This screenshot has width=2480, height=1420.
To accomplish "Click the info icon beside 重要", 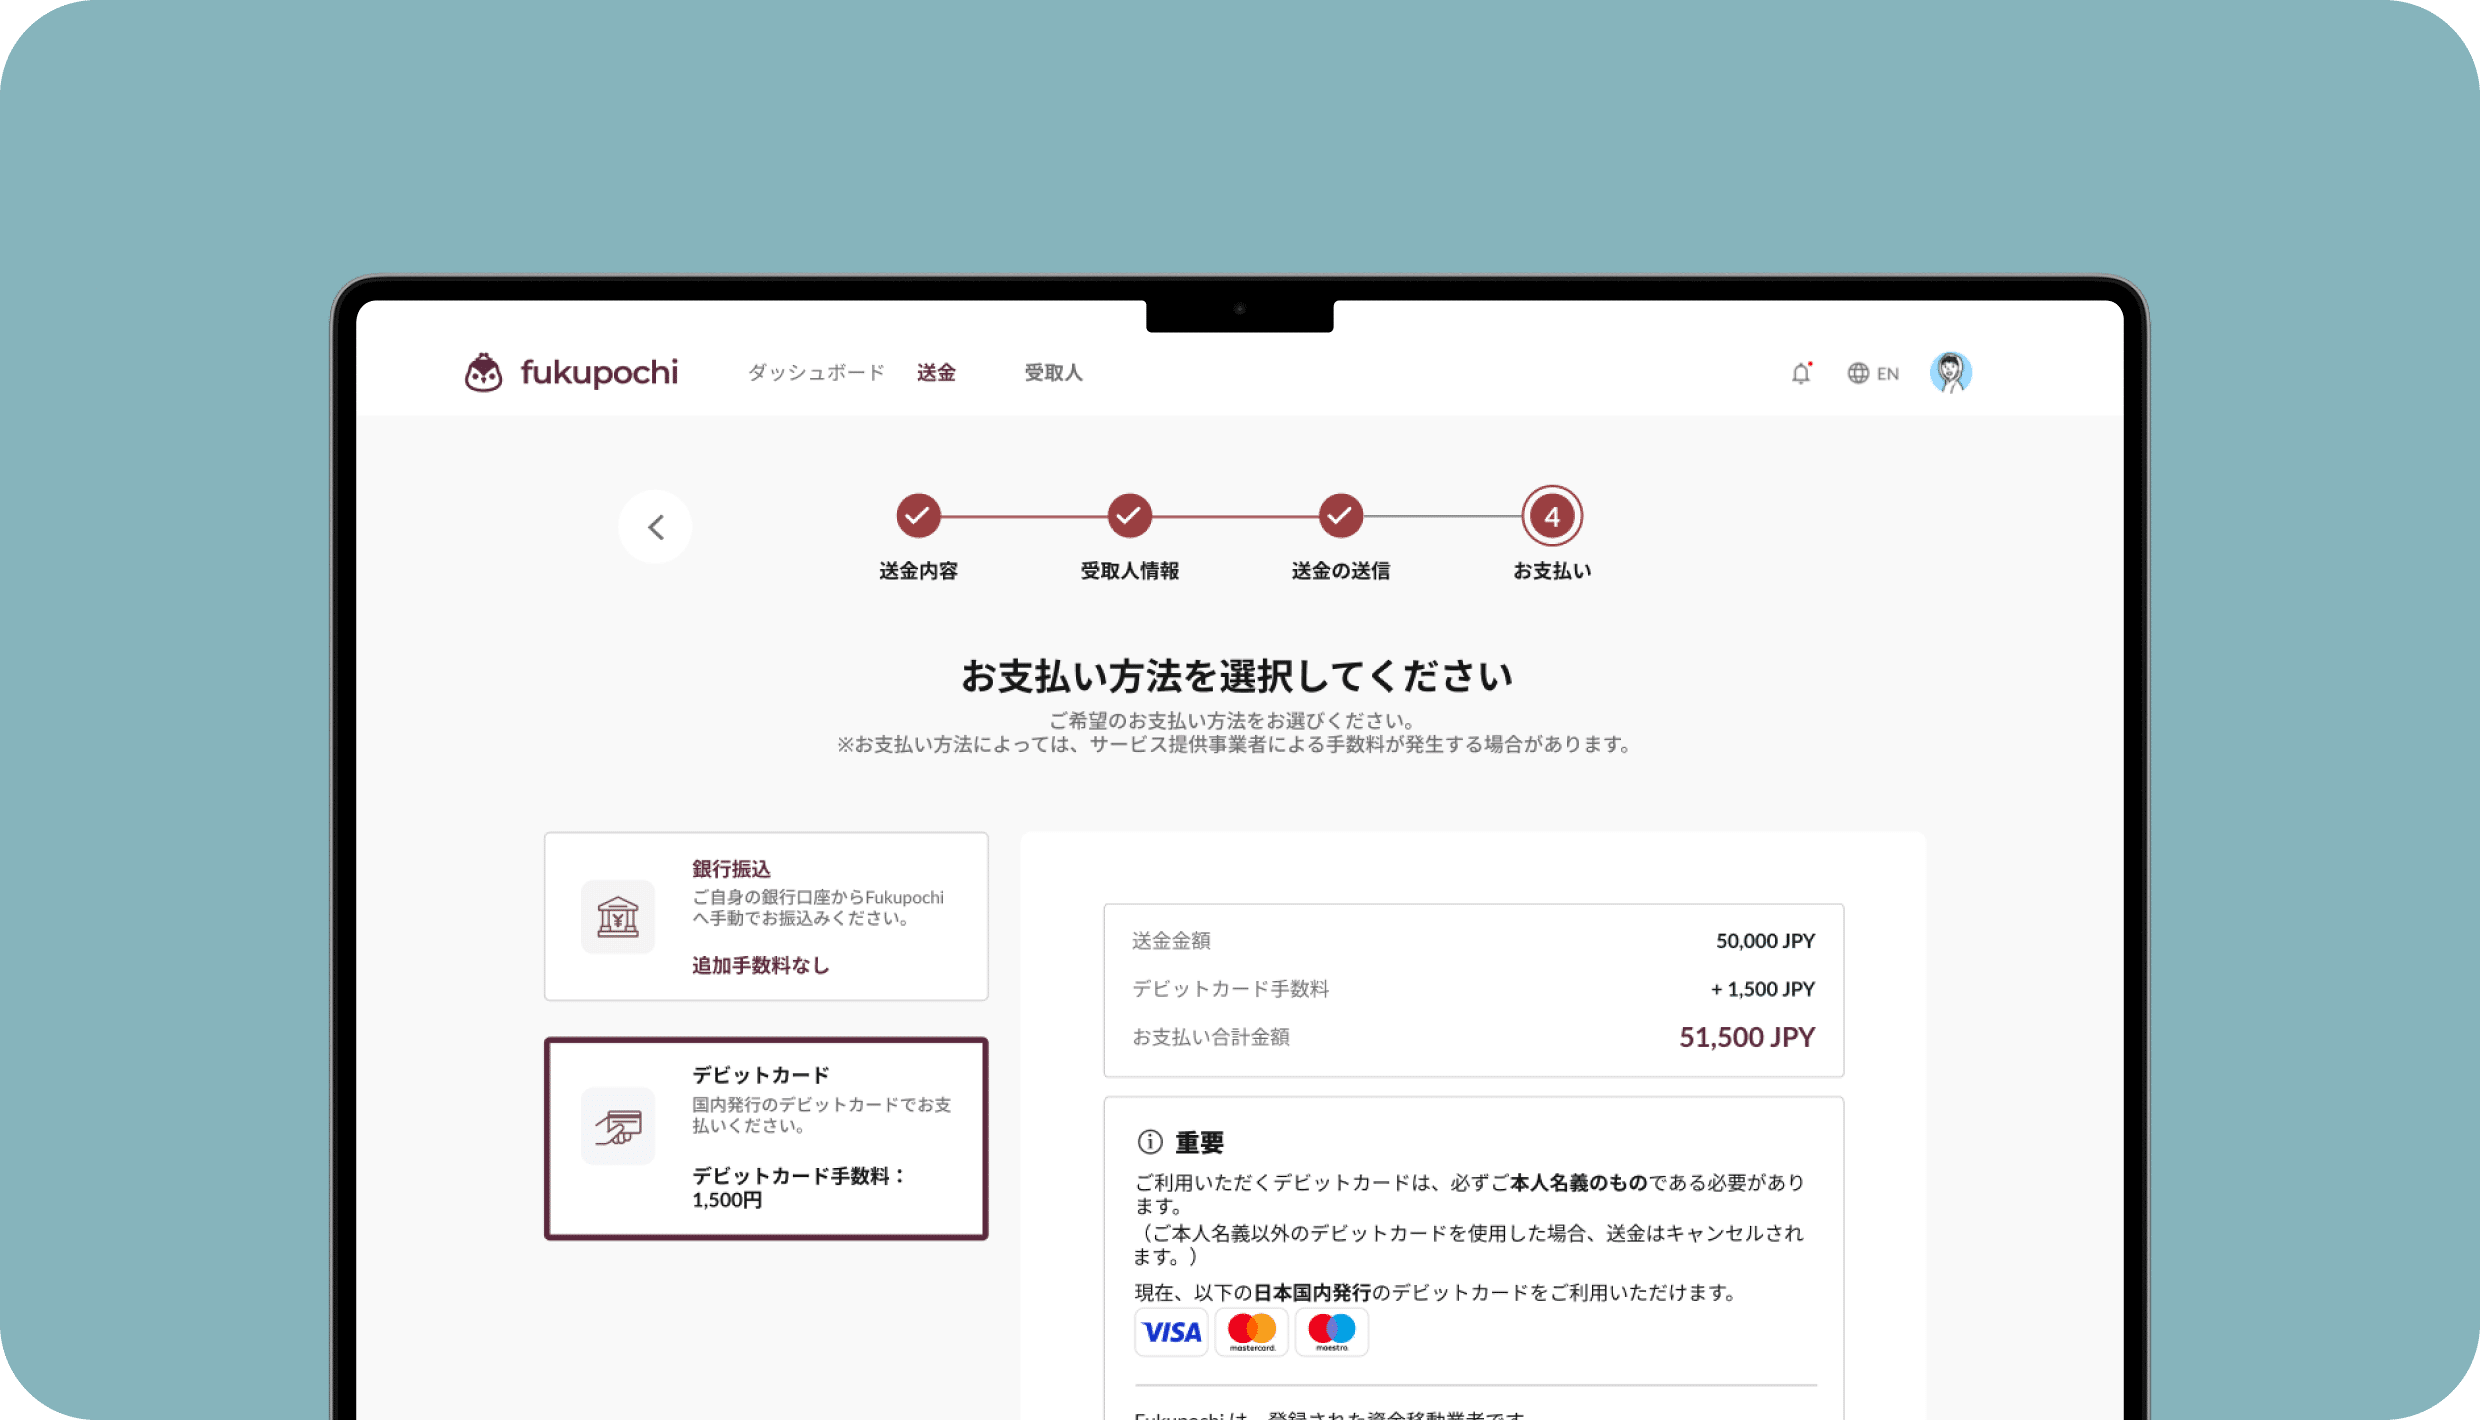I will (x=1150, y=1142).
